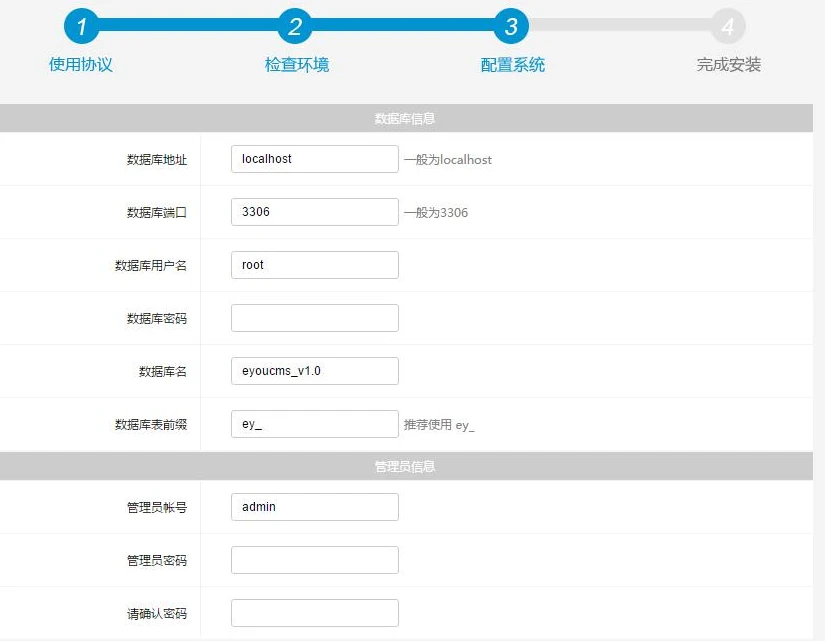Click the 管理员帐号 label
Viewport: 830px width, 641px height.
(x=157, y=507)
